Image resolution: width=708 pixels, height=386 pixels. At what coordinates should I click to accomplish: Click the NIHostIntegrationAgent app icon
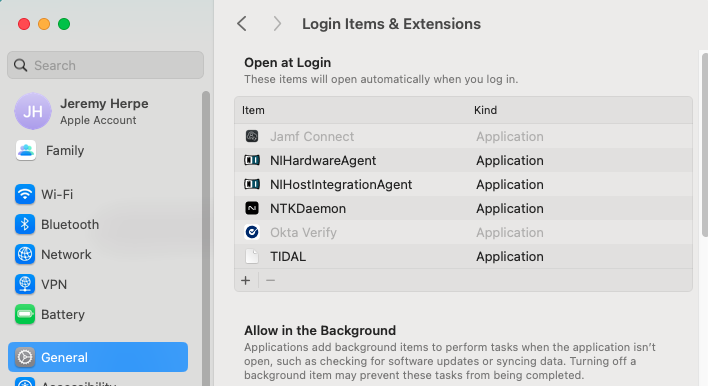[252, 184]
